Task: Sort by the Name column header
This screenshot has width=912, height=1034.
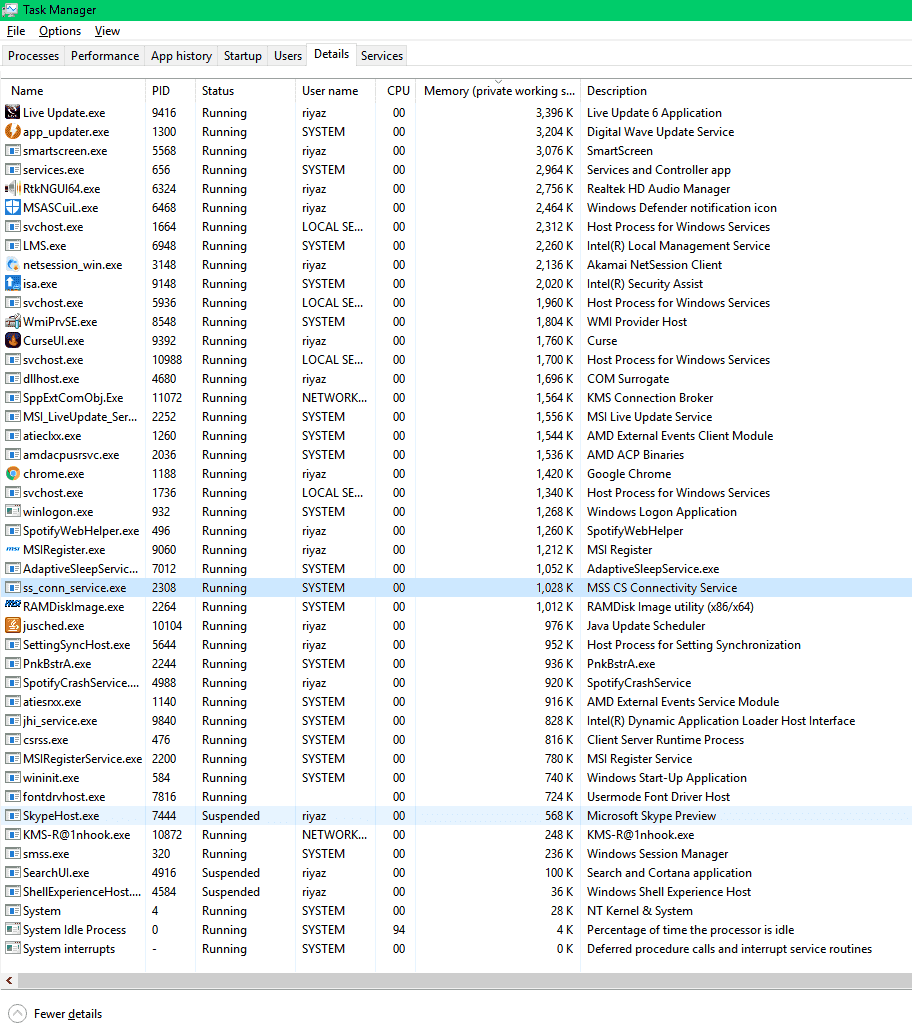Action: coord(73,90)
